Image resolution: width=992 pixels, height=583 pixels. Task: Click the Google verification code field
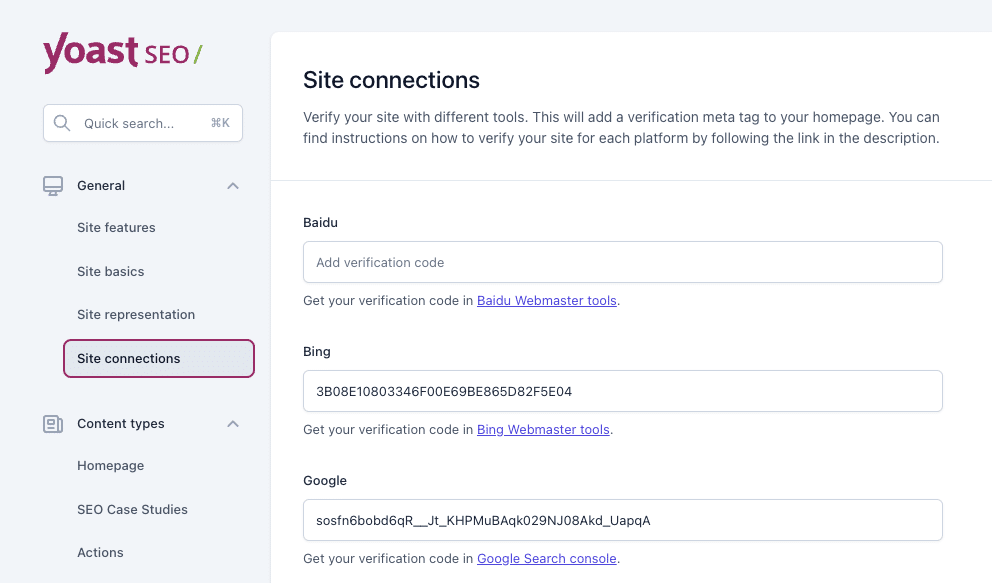(622, 520)
